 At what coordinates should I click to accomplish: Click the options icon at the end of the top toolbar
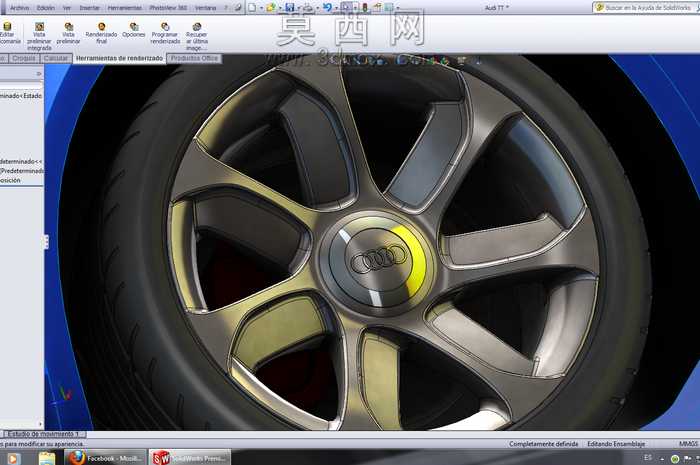coord(389,7)
